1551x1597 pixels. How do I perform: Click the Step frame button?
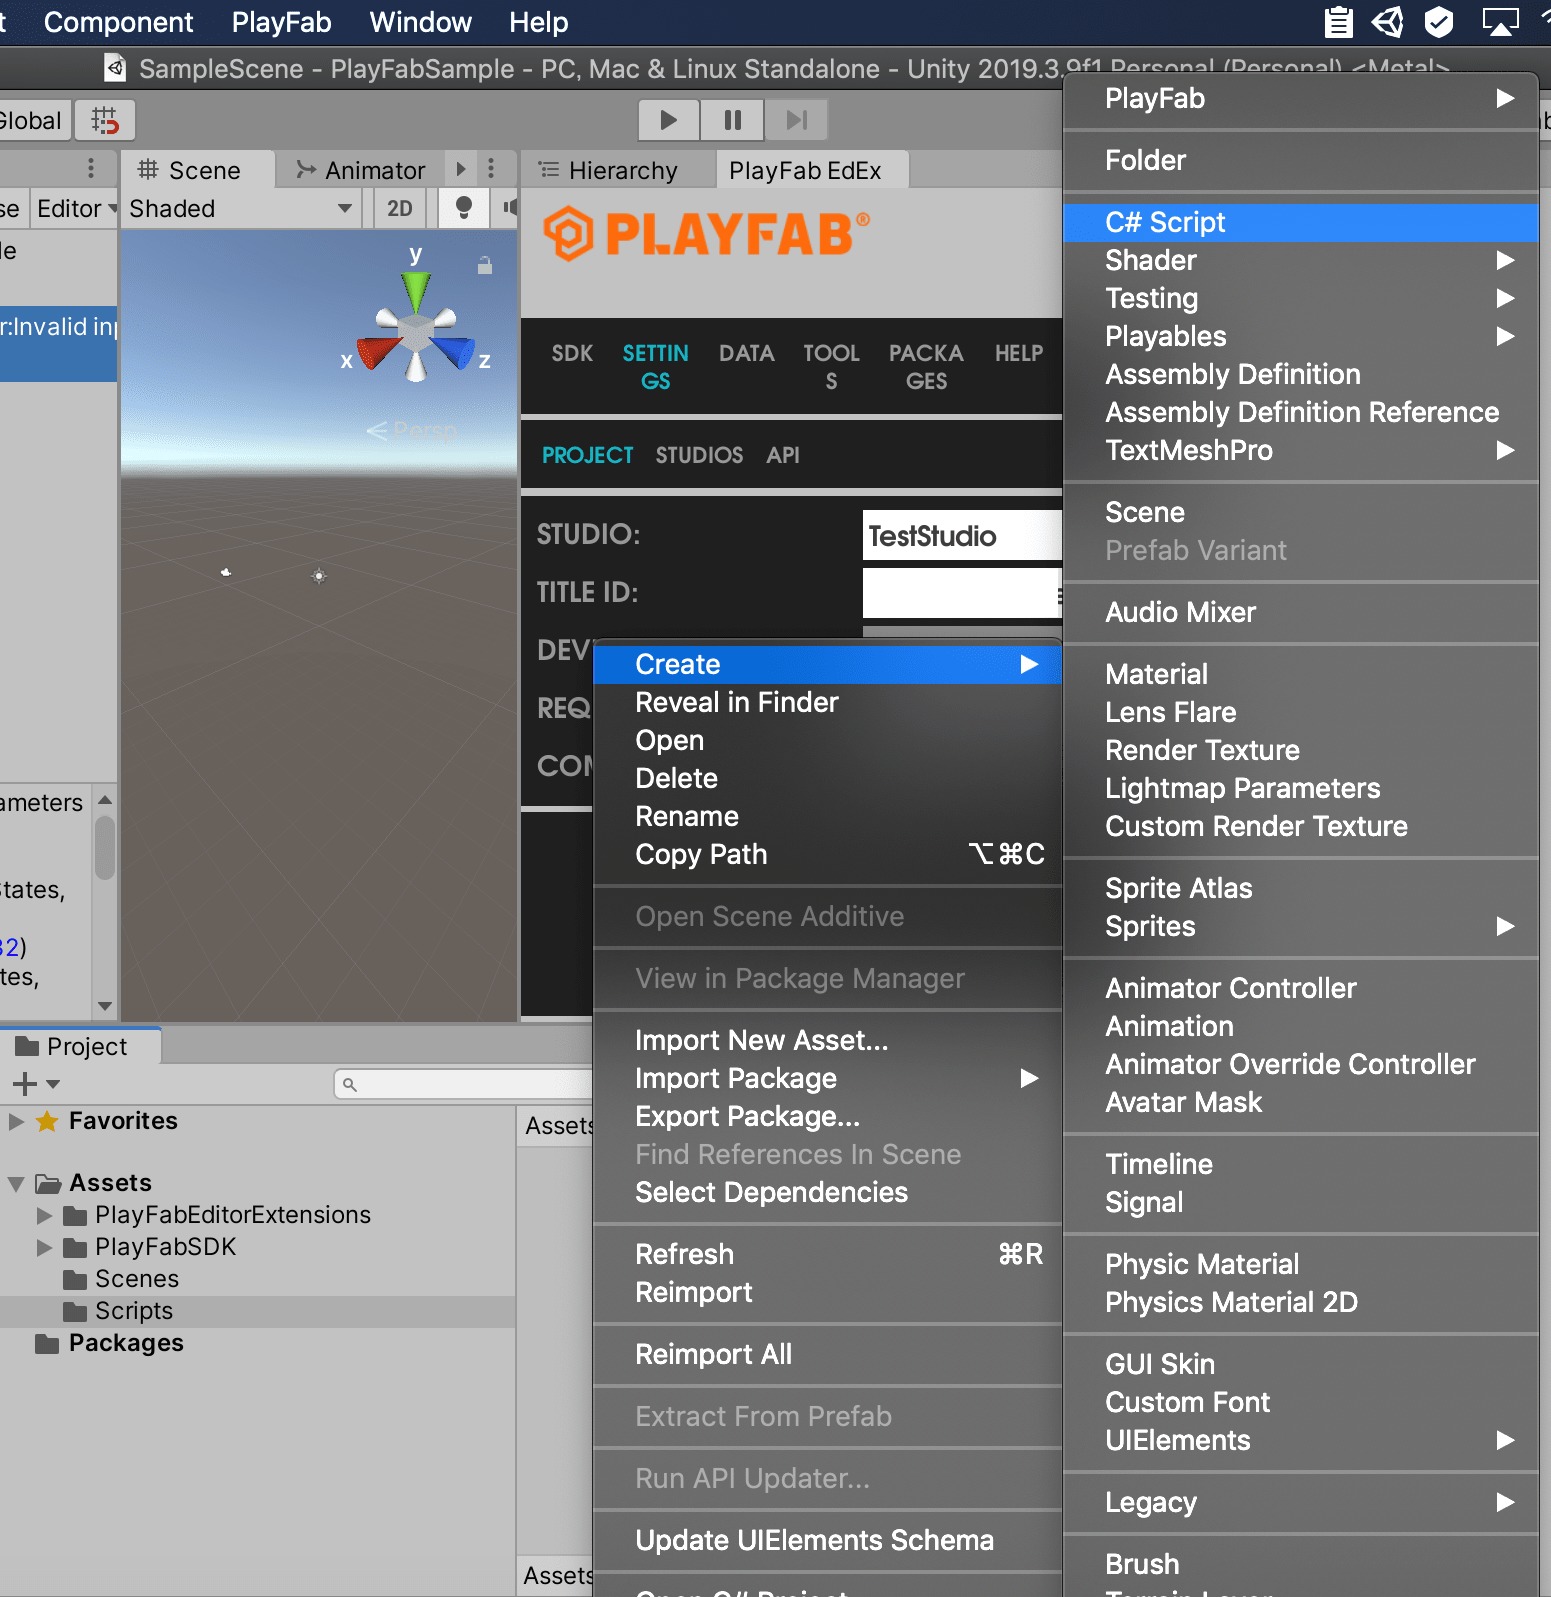click(x=796, y=120)
